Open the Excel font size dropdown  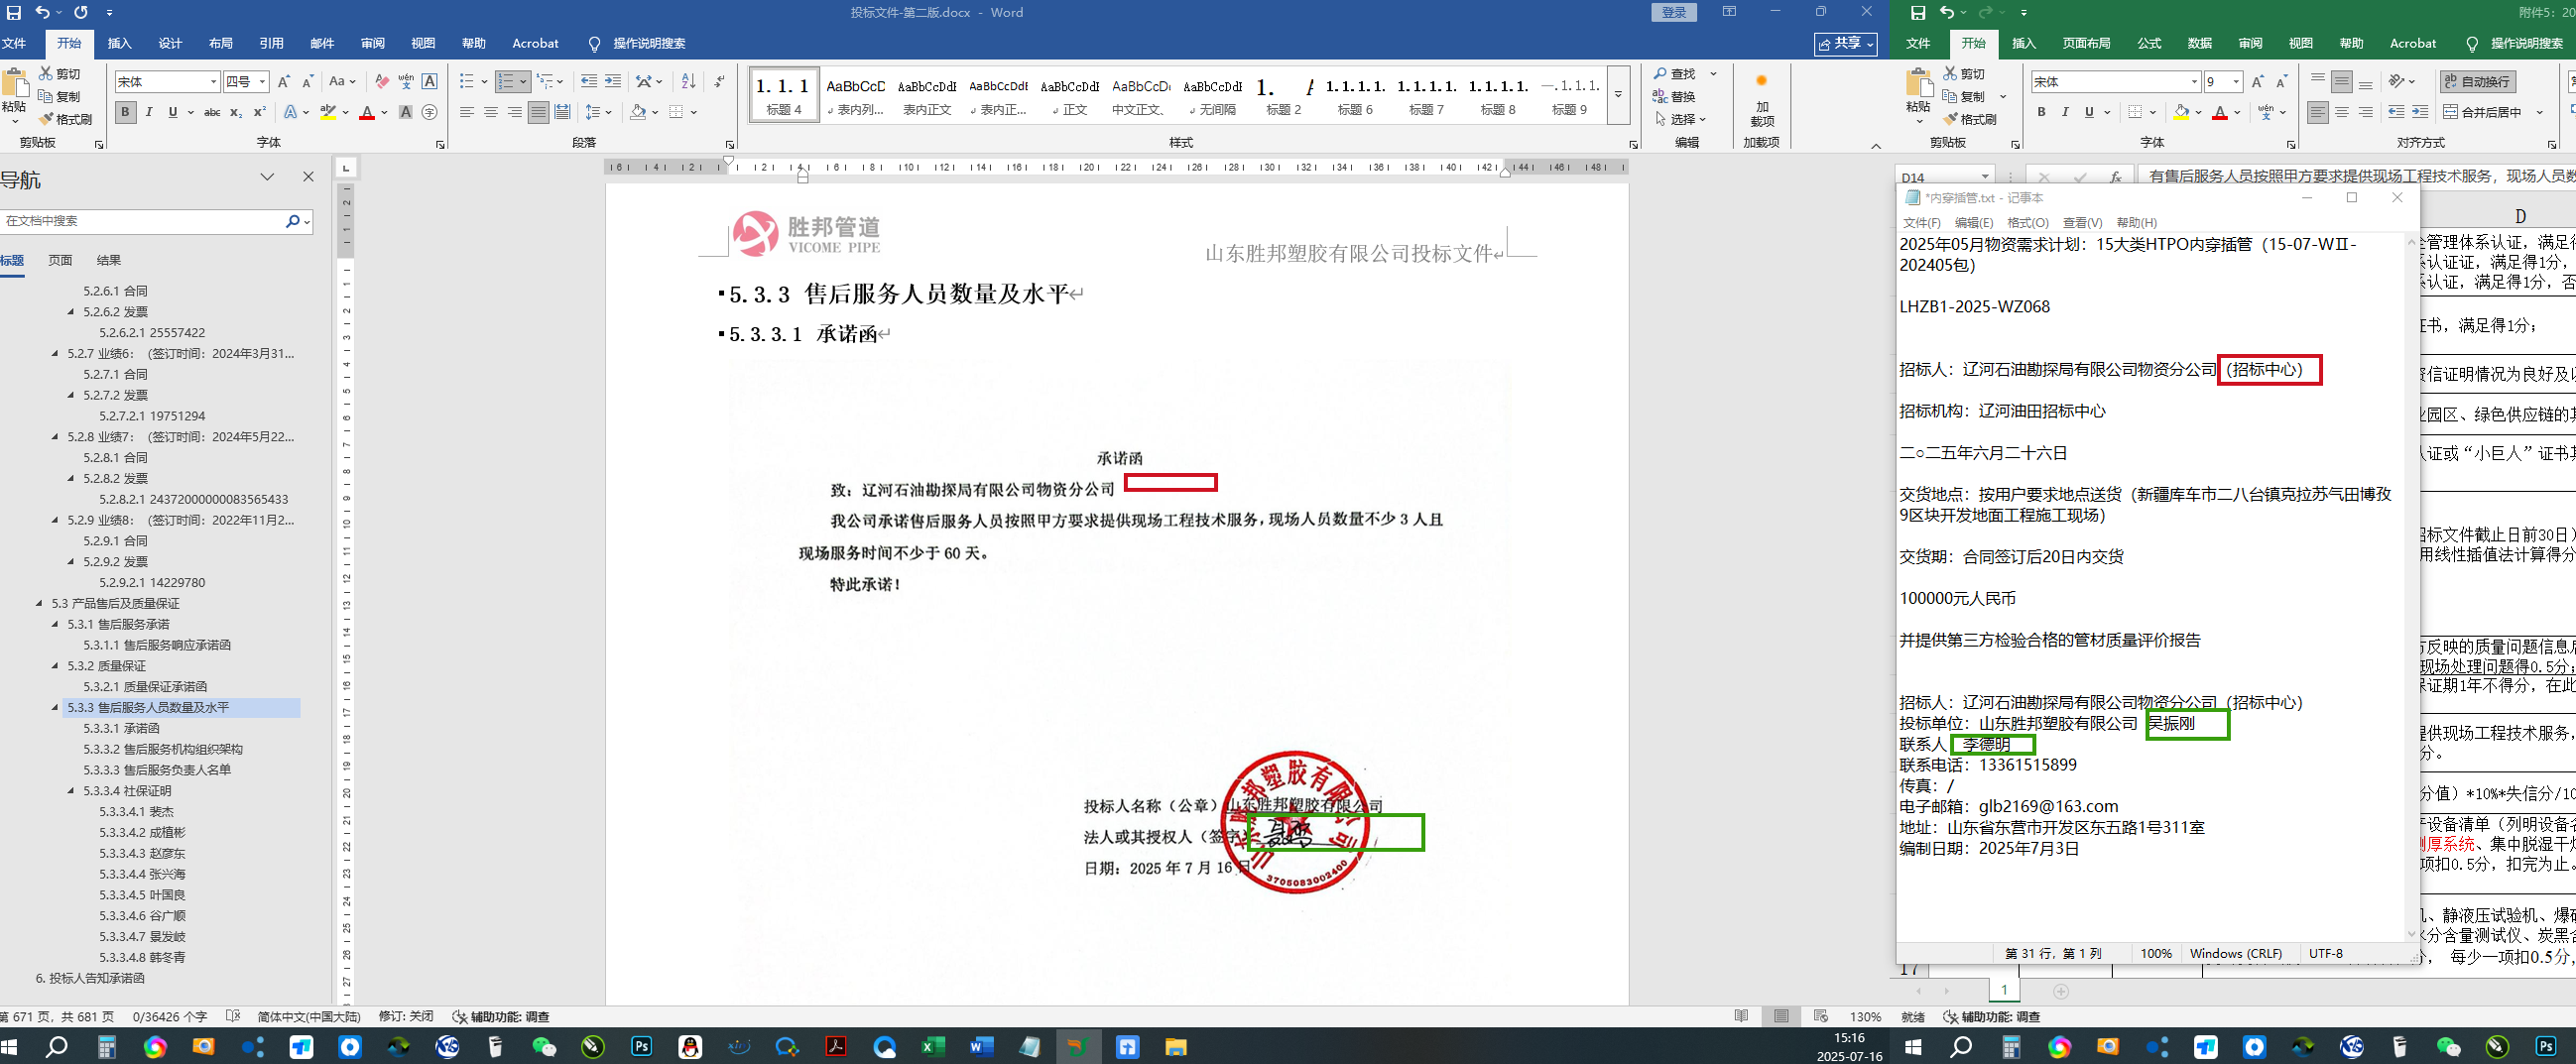click(2236, 82)
